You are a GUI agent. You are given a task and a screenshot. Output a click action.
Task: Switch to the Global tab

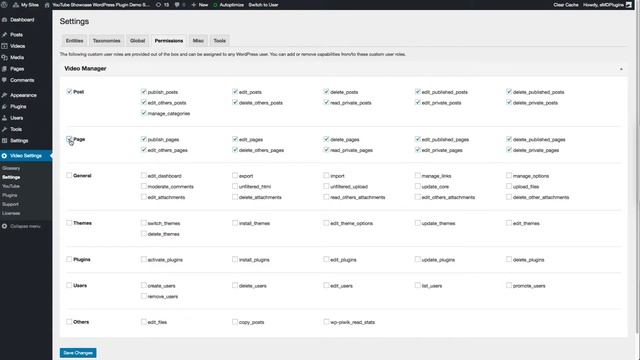pyautogui.click(x=138, y=40)
